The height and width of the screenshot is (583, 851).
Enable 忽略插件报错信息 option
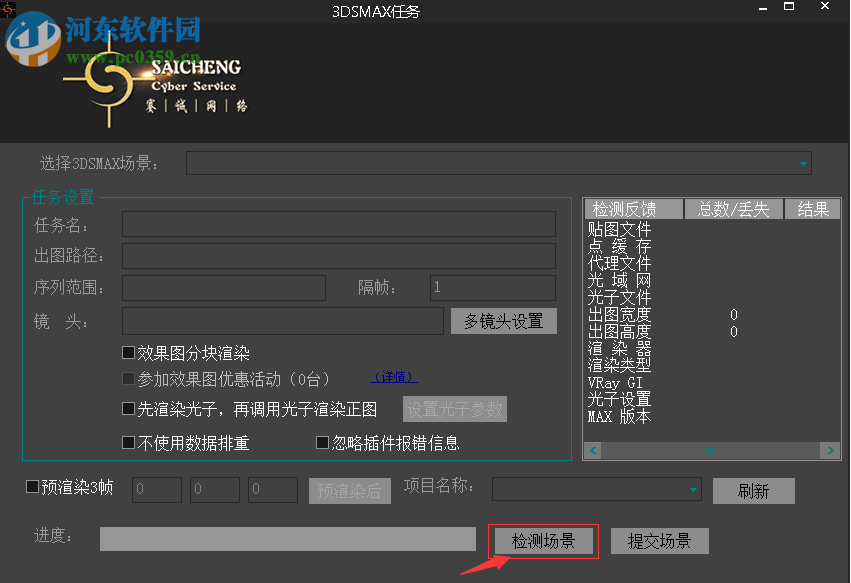[x=322, y=442]
